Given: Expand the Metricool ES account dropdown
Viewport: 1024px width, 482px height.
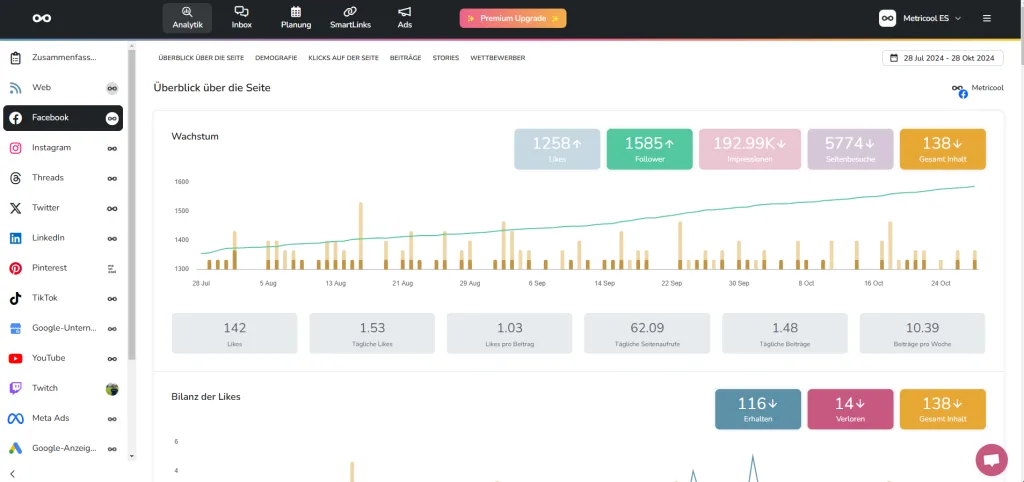Looking at the screenshot, I should click(x=920, y=18).
